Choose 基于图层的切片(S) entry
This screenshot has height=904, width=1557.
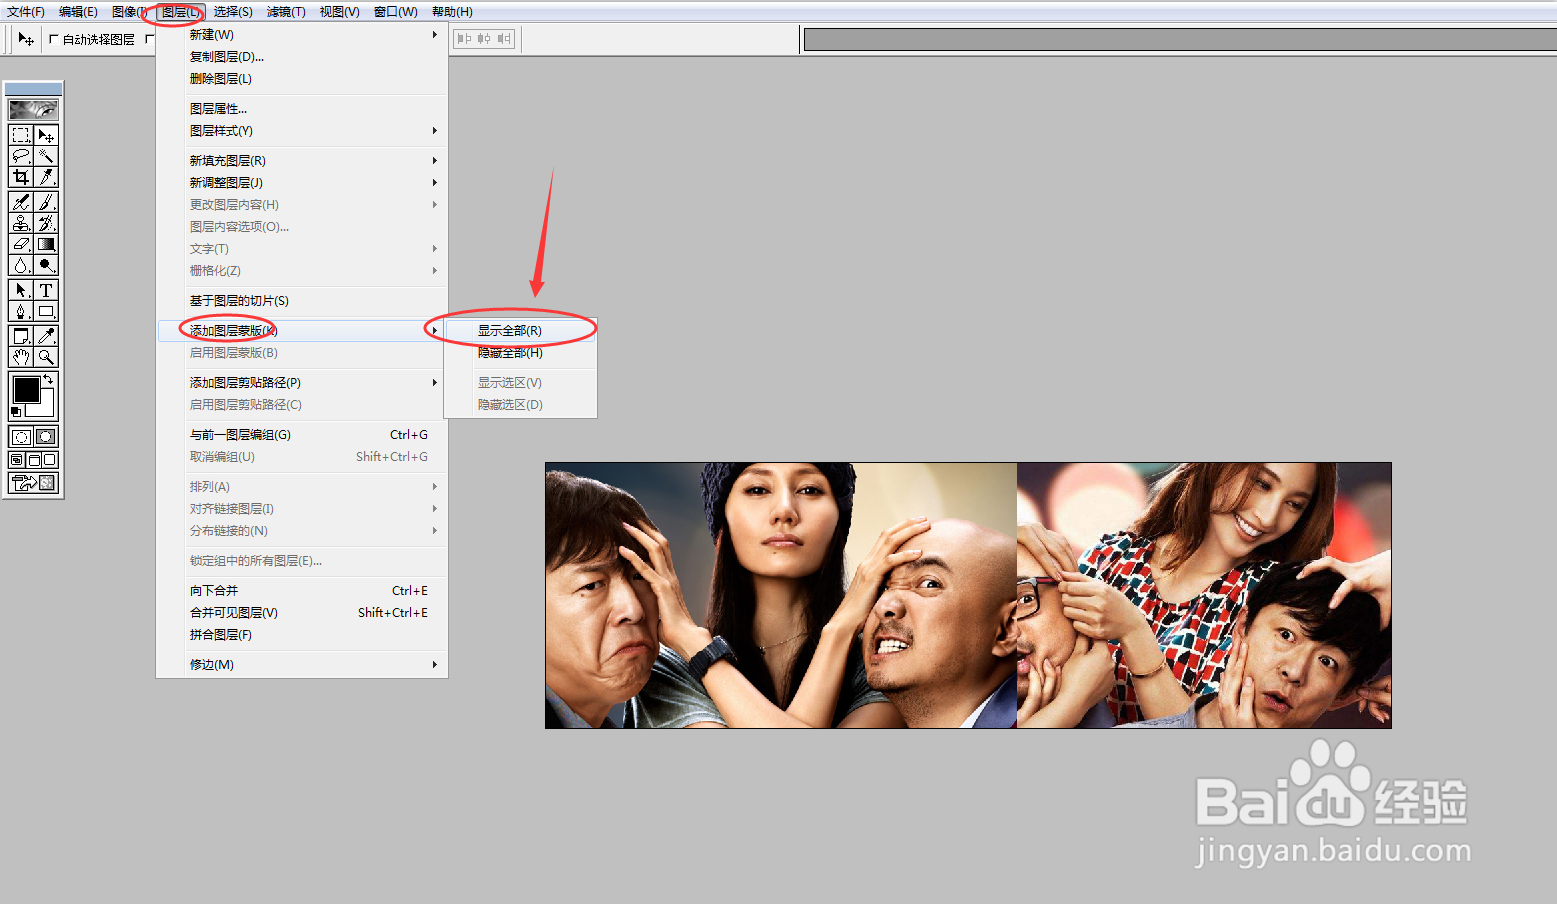click(x=302, y=301)
